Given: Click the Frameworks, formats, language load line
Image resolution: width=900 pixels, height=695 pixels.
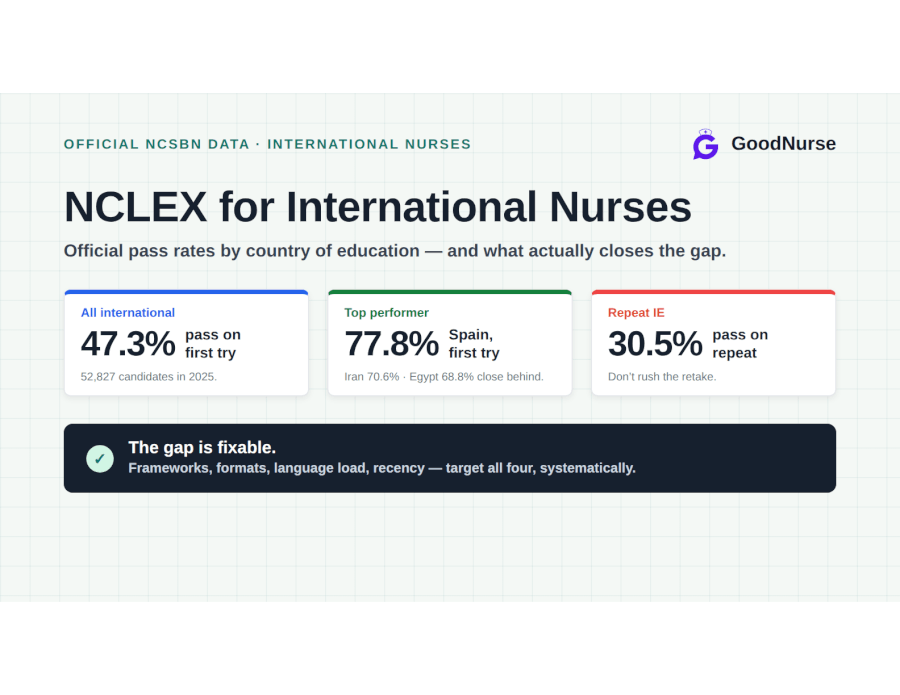Looking at the screenshot, I should click(382, 468).
